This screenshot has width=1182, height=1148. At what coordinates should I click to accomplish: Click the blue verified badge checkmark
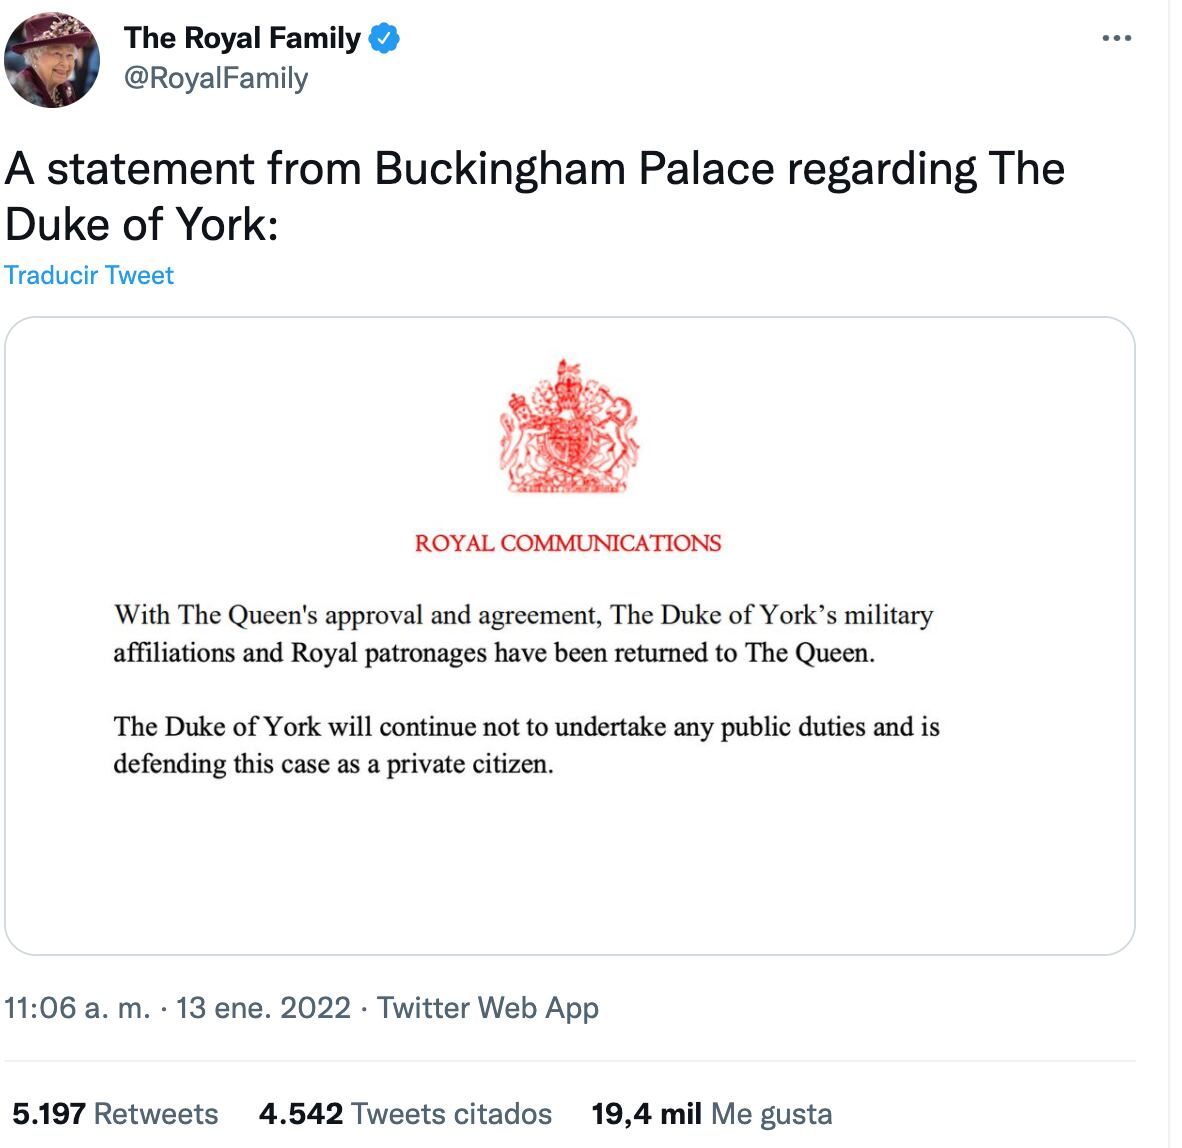[383, 38]
